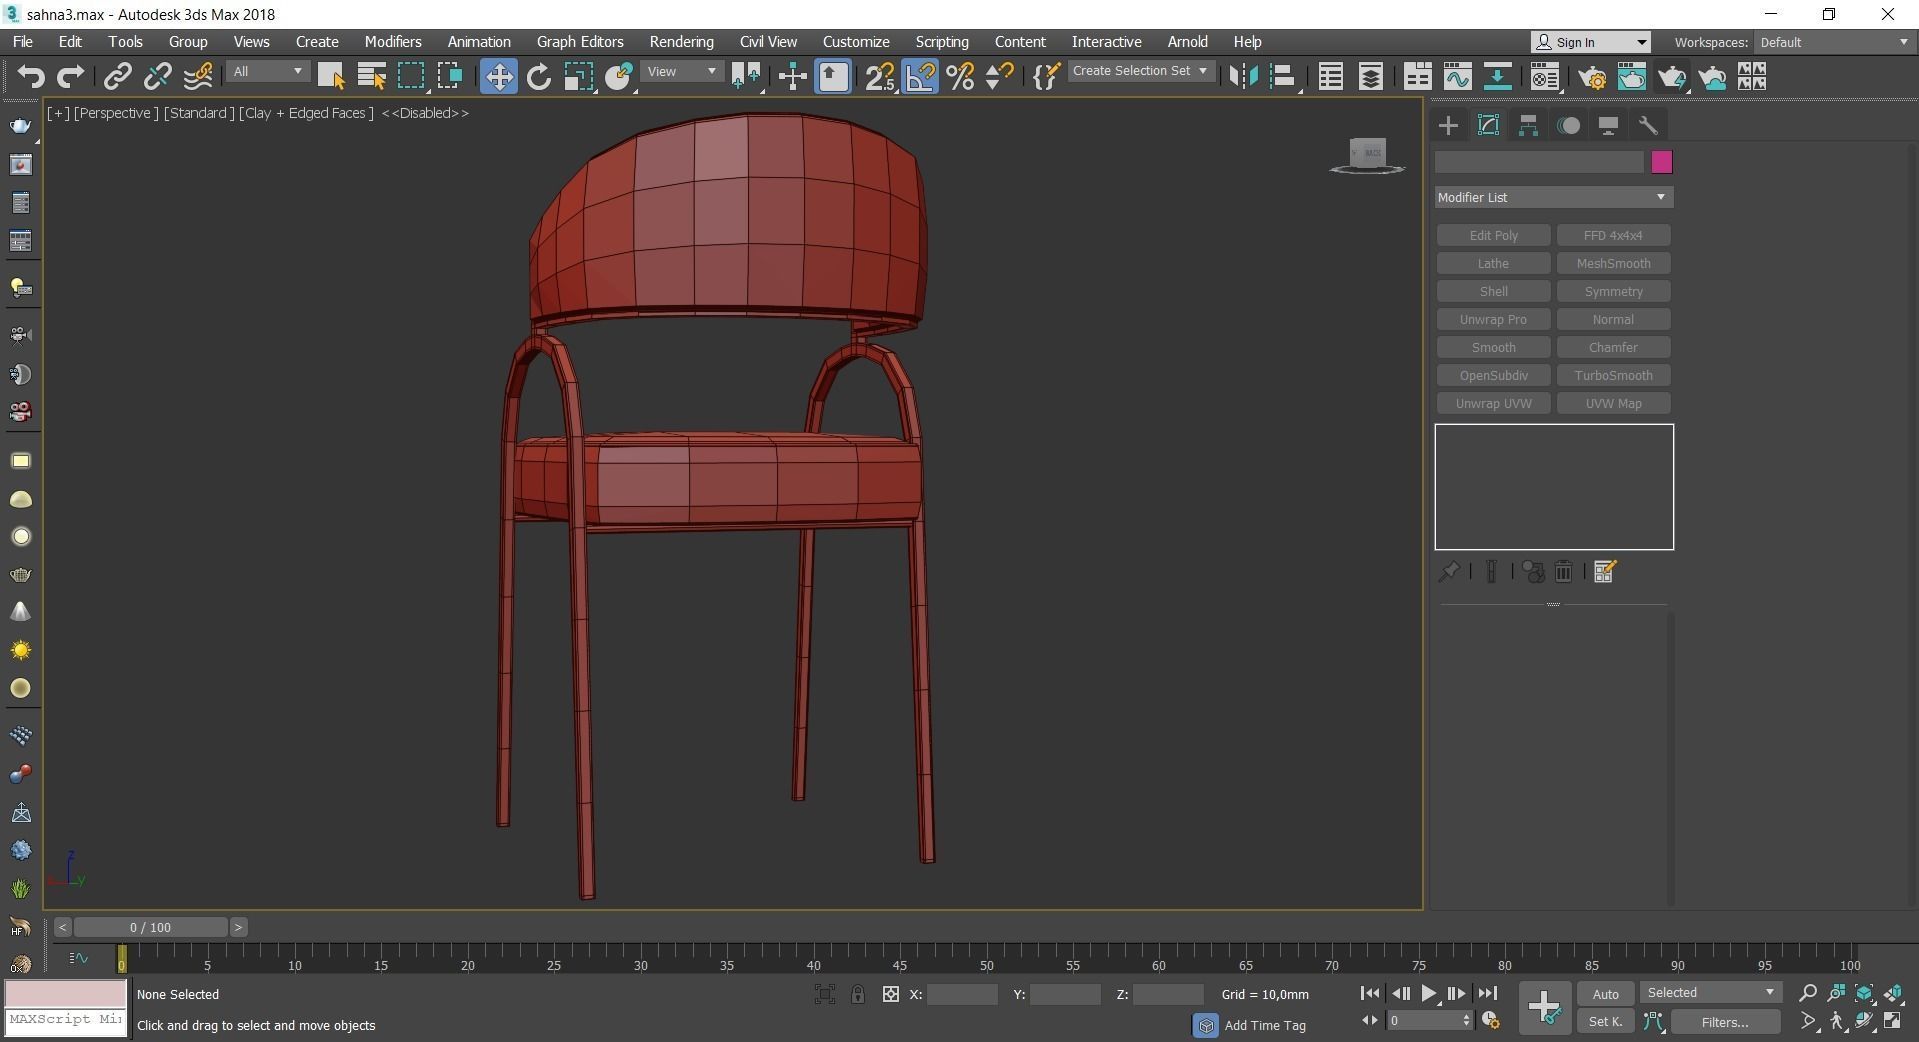Go to animation start
This screenshot has width=1919, height=1042.
[1370, 993]
